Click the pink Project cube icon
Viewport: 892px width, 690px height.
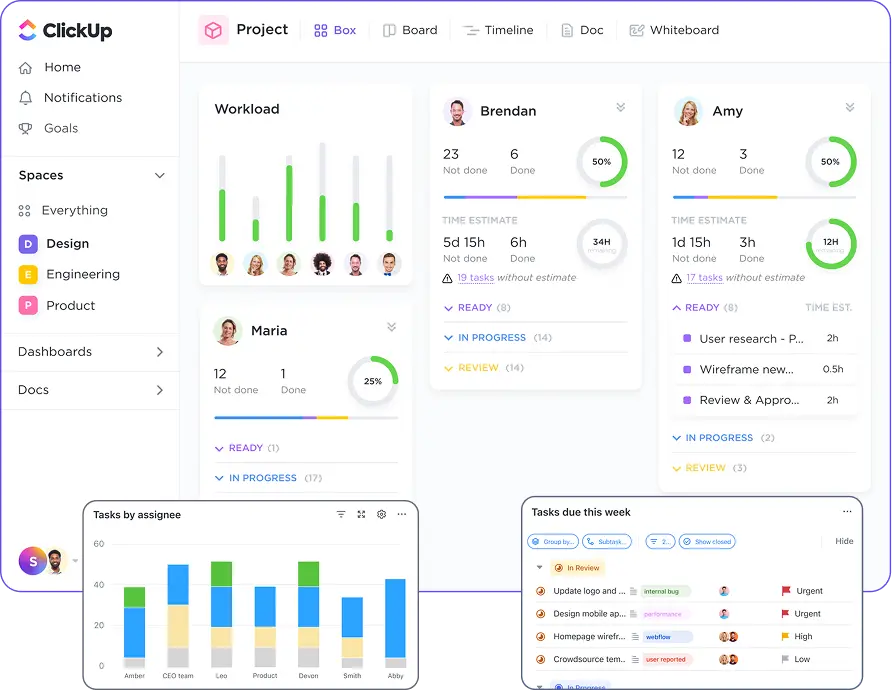point(213,30)
